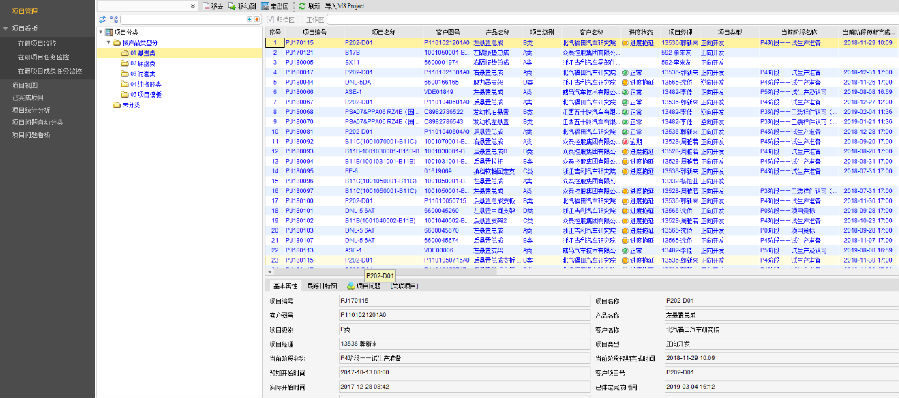Click the green refresh icon in the top toolbar
This screenshot has height=398, width=899.
[x=302, y=6]
